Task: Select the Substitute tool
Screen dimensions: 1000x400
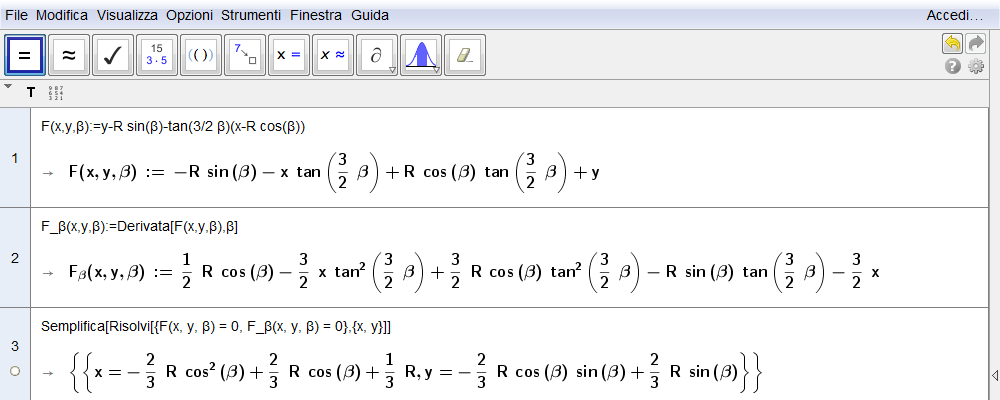Action: pos(245,56)
